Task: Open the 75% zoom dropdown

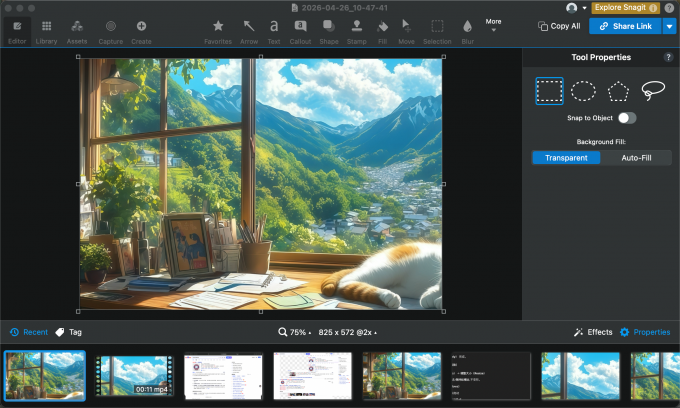Action: coord(295,332)
